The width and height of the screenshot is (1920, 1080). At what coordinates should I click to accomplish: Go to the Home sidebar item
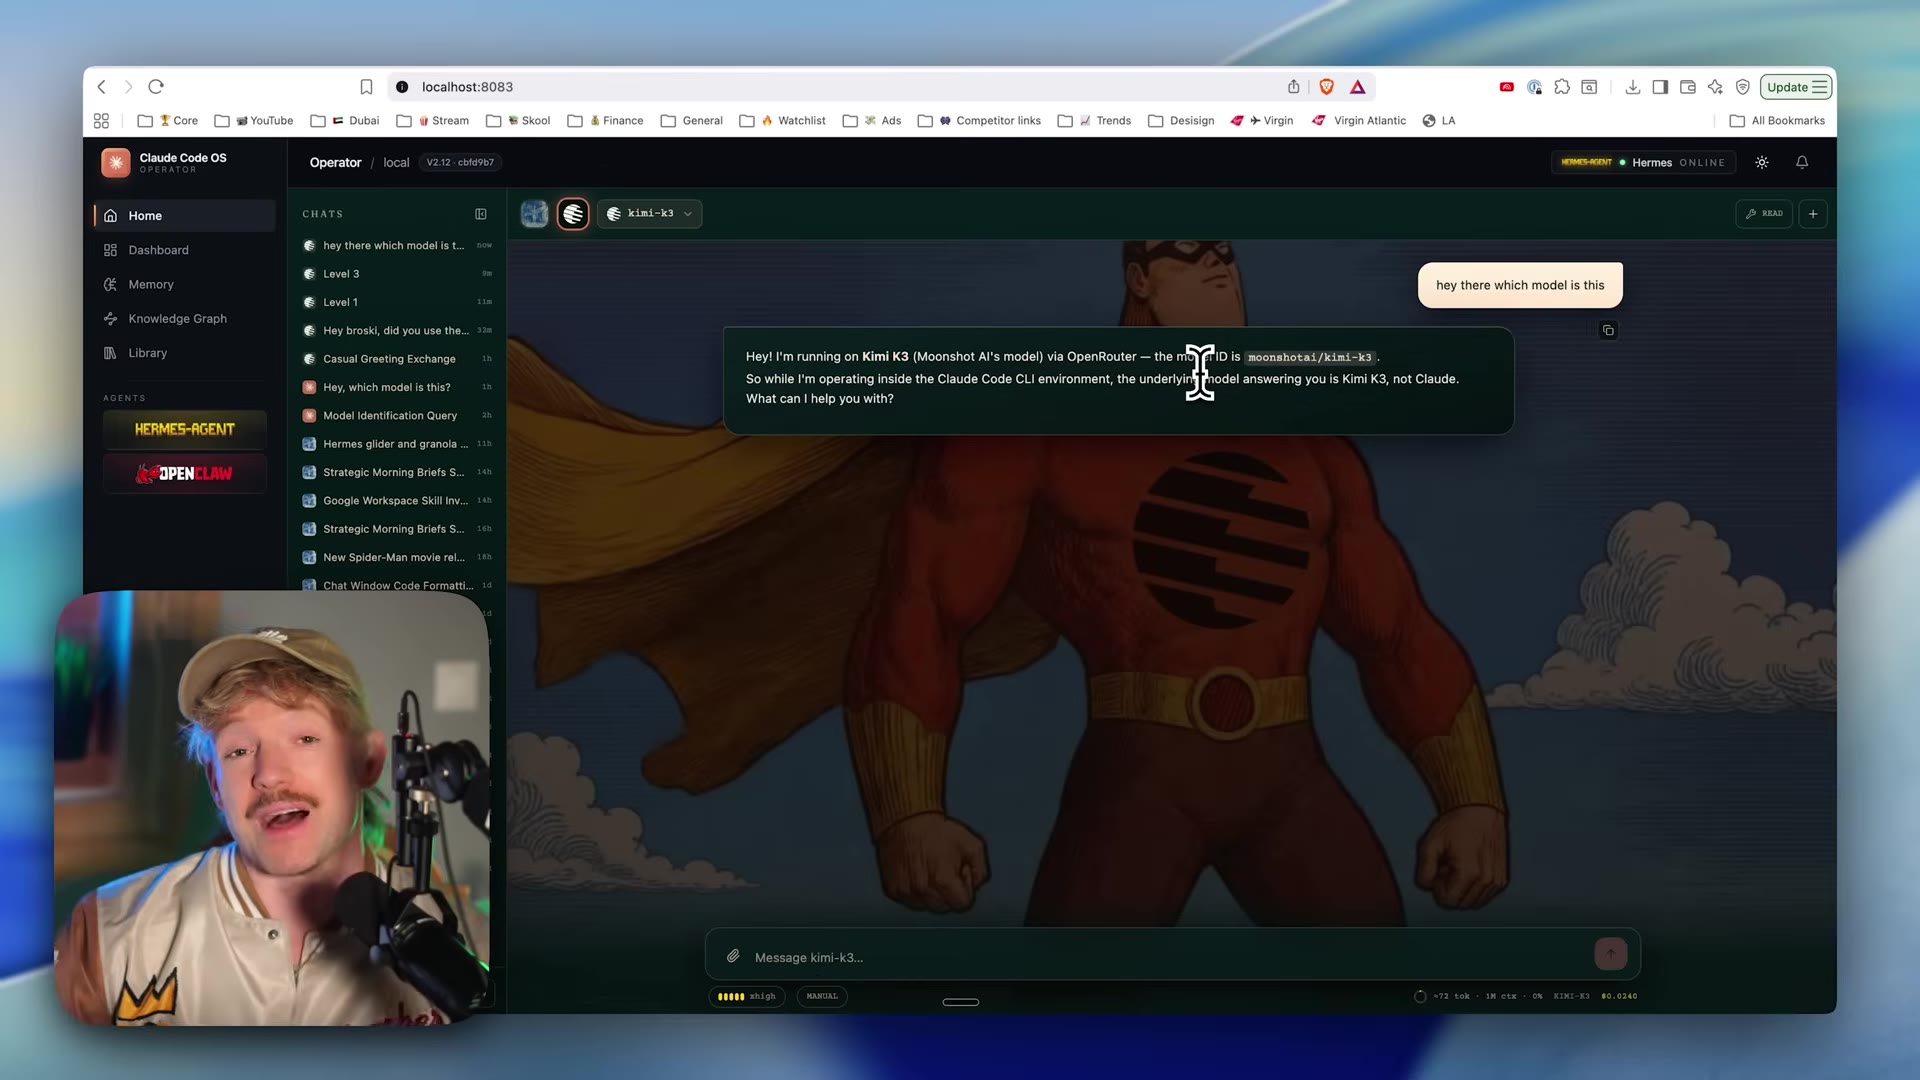pos(184,215)
